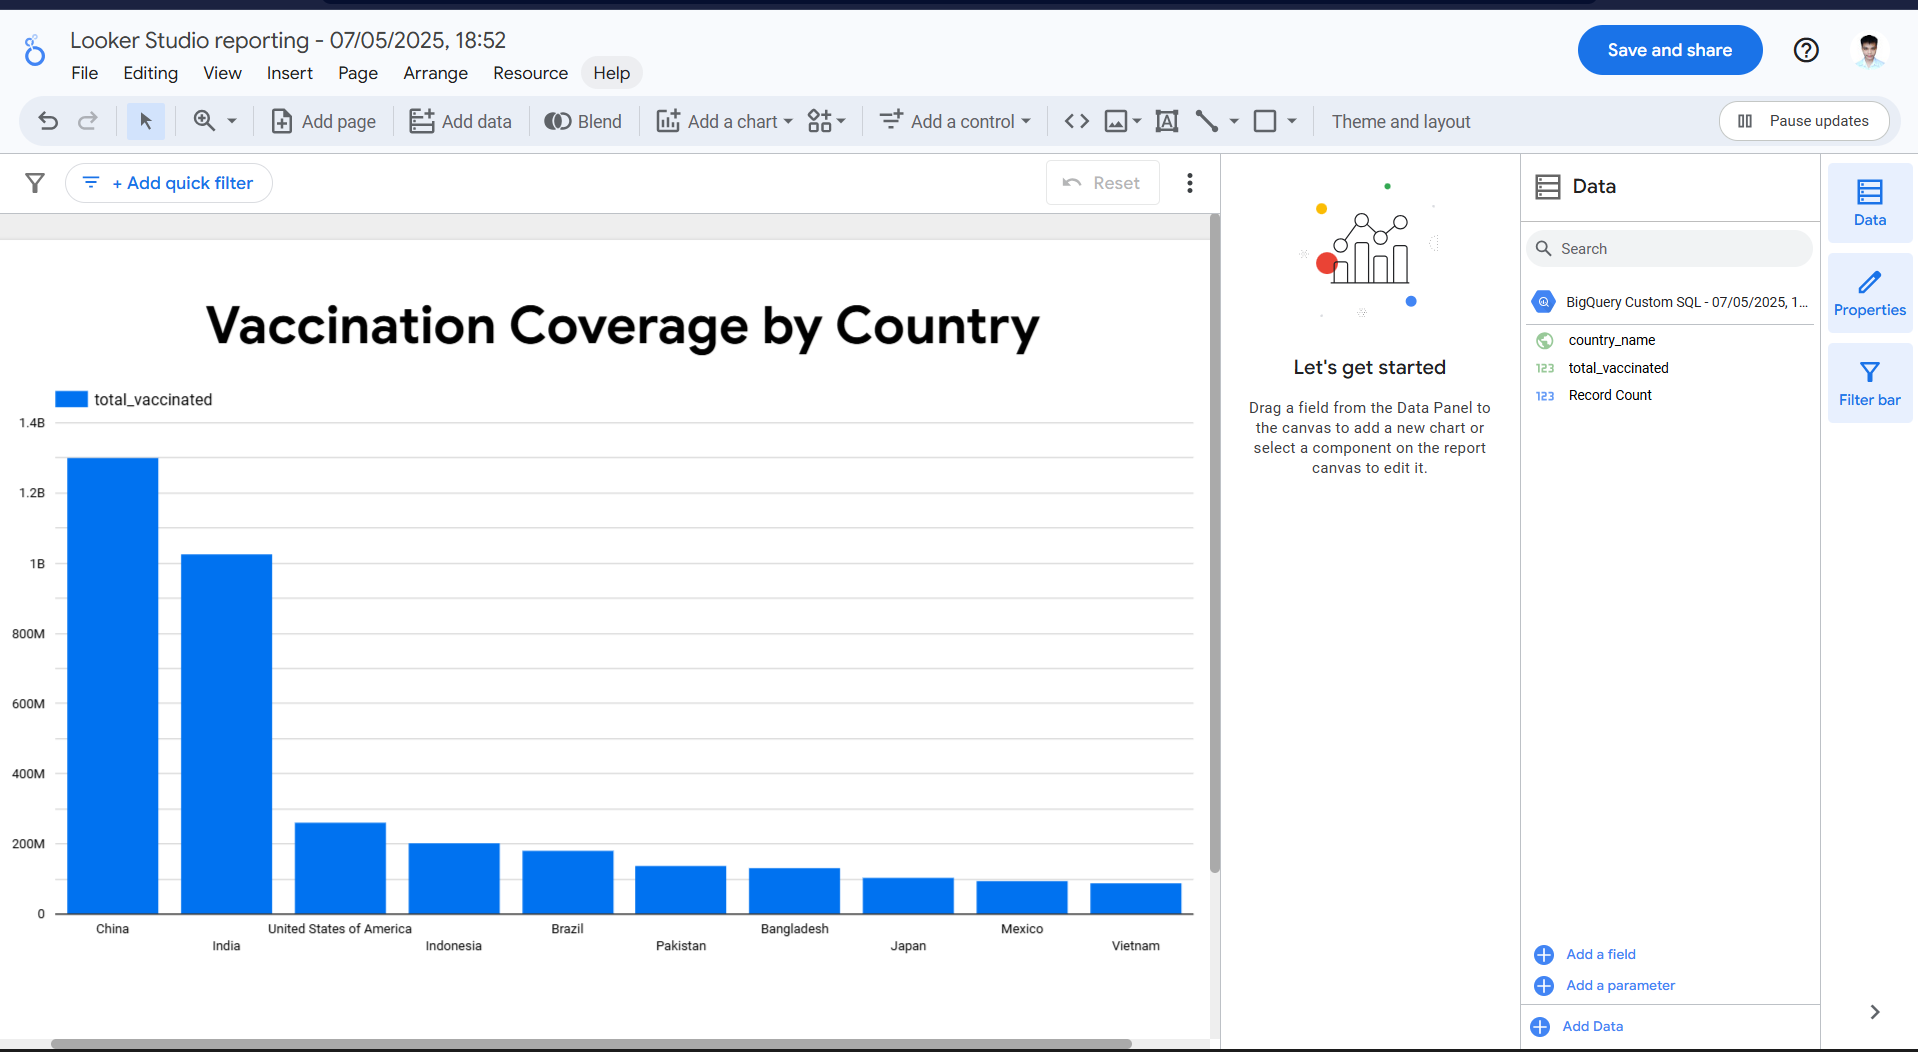Select the country_name field
The height and width of the screenshot is (1052, 1918).
tap(1611, 340)
